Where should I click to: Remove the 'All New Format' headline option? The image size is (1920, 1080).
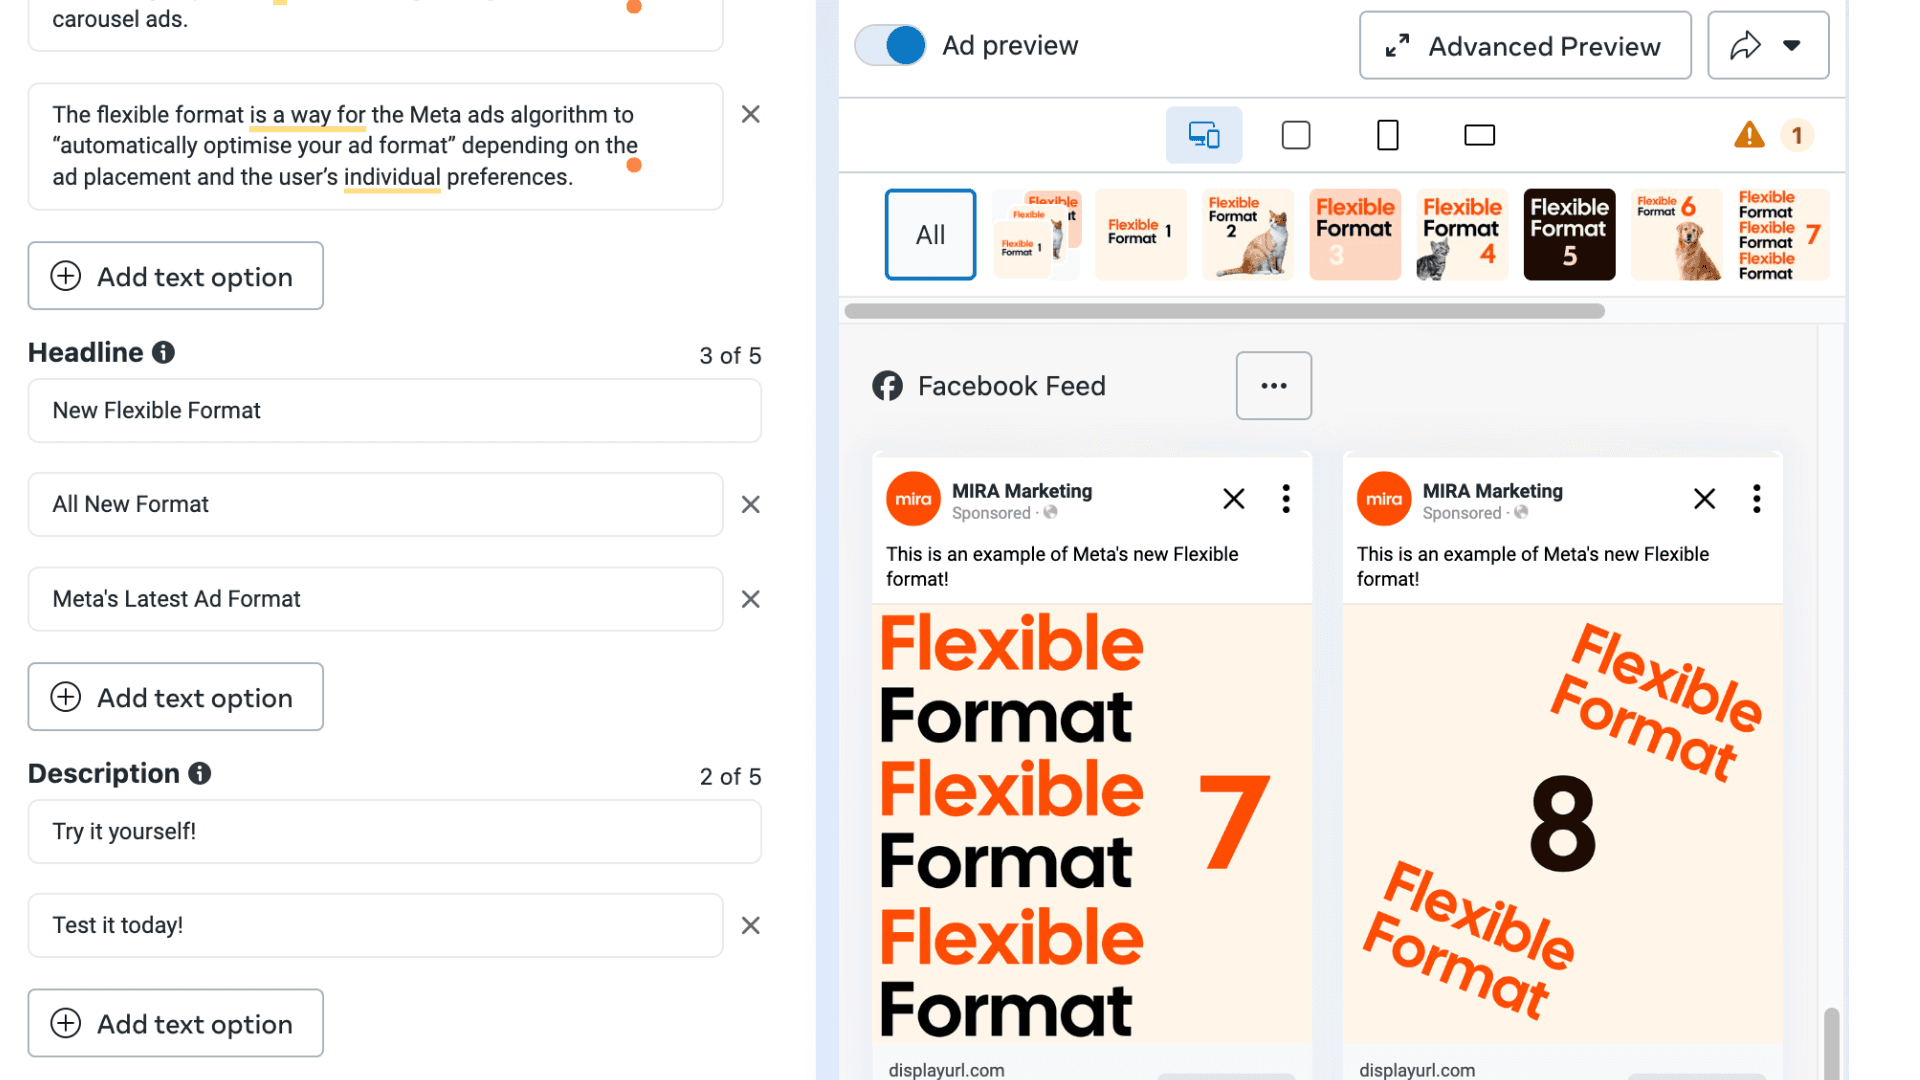pyautogui.click(x=750, y=505)
